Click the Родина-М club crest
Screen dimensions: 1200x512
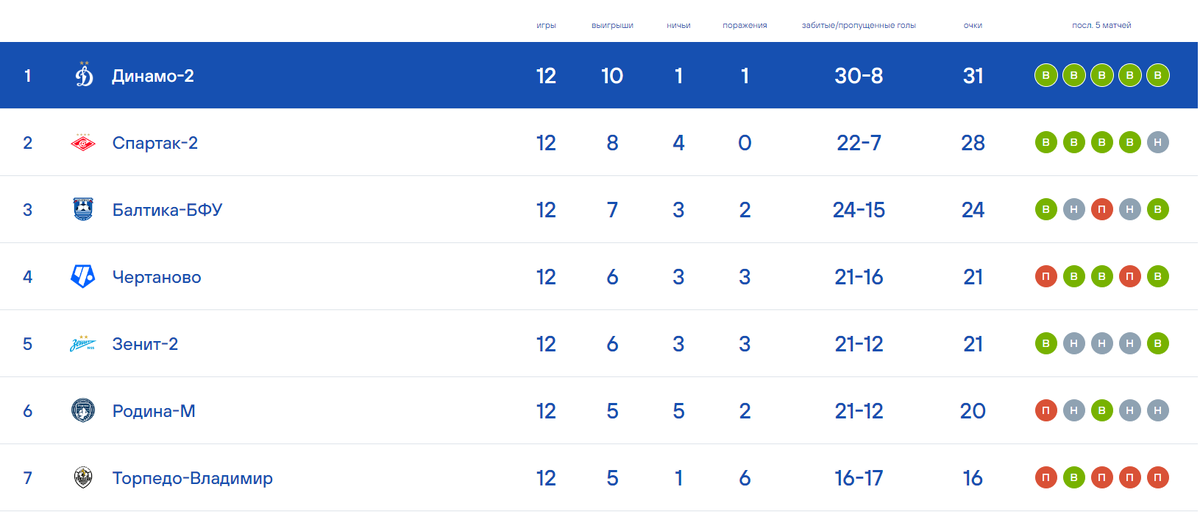pyautogui.click(x=83, y=411)
